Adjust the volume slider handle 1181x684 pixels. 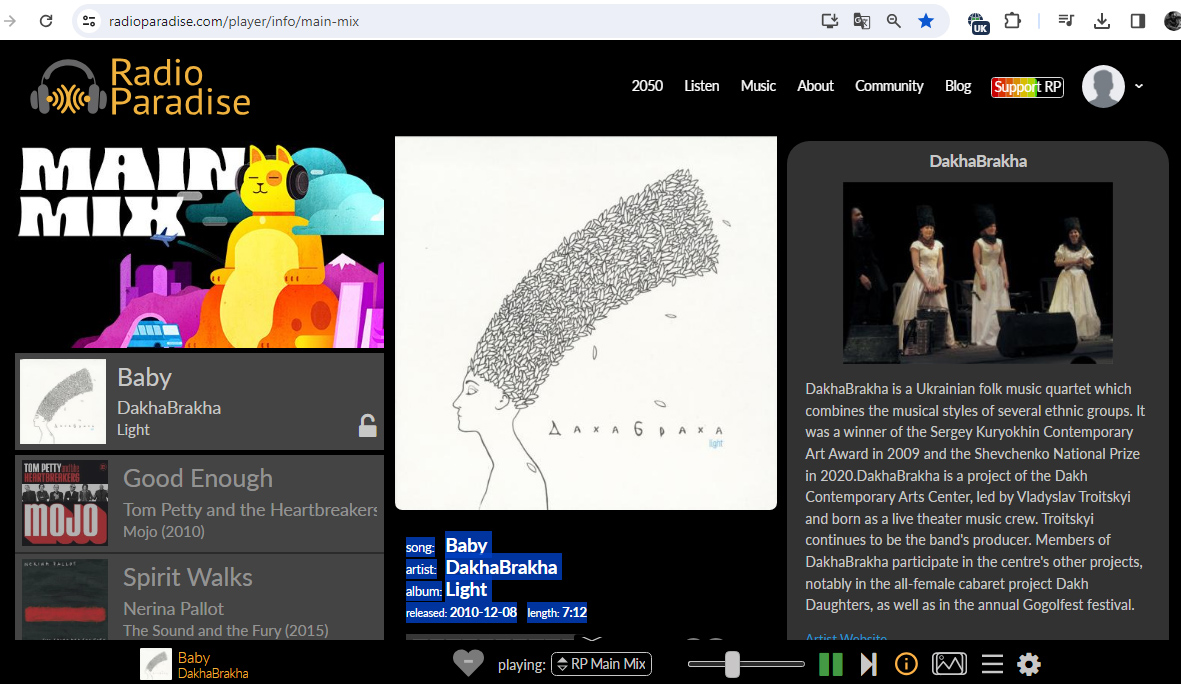click(x=732, y=664)
